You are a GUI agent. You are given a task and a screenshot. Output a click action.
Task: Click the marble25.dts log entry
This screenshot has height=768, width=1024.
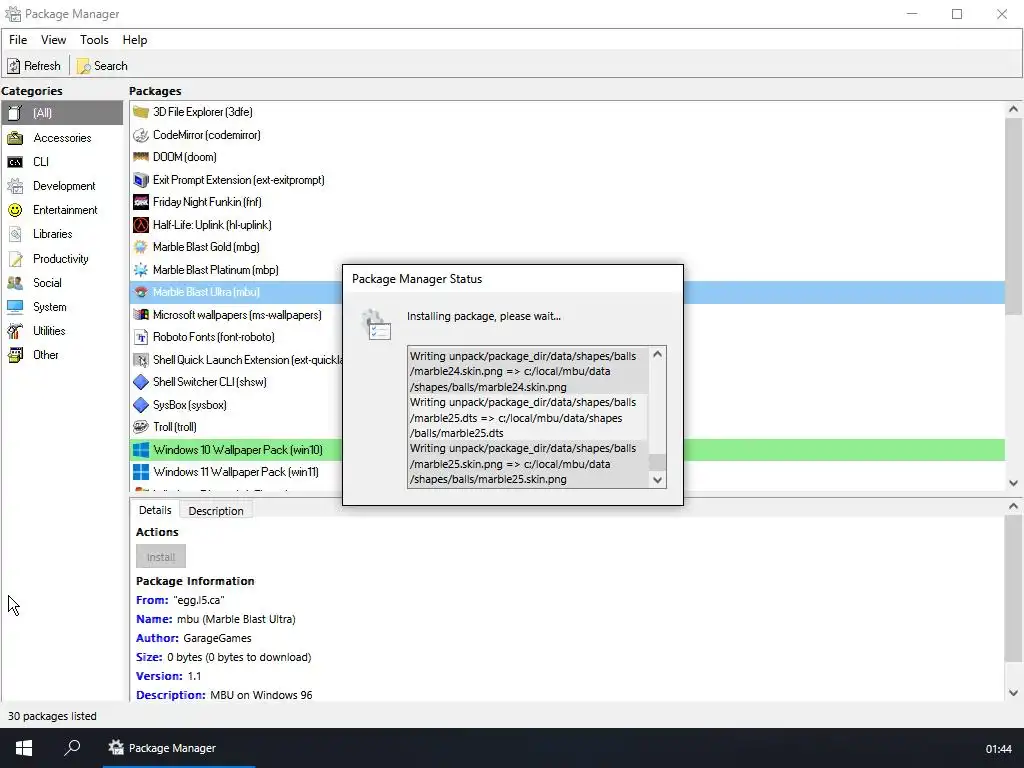[528, 418]
